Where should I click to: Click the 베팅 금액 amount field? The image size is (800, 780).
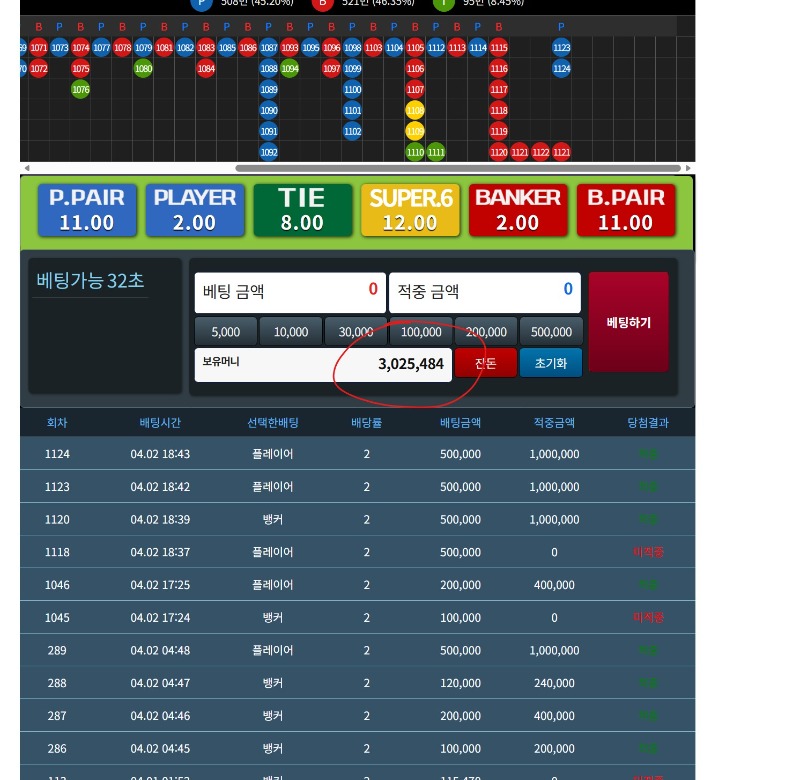[289, 292]
